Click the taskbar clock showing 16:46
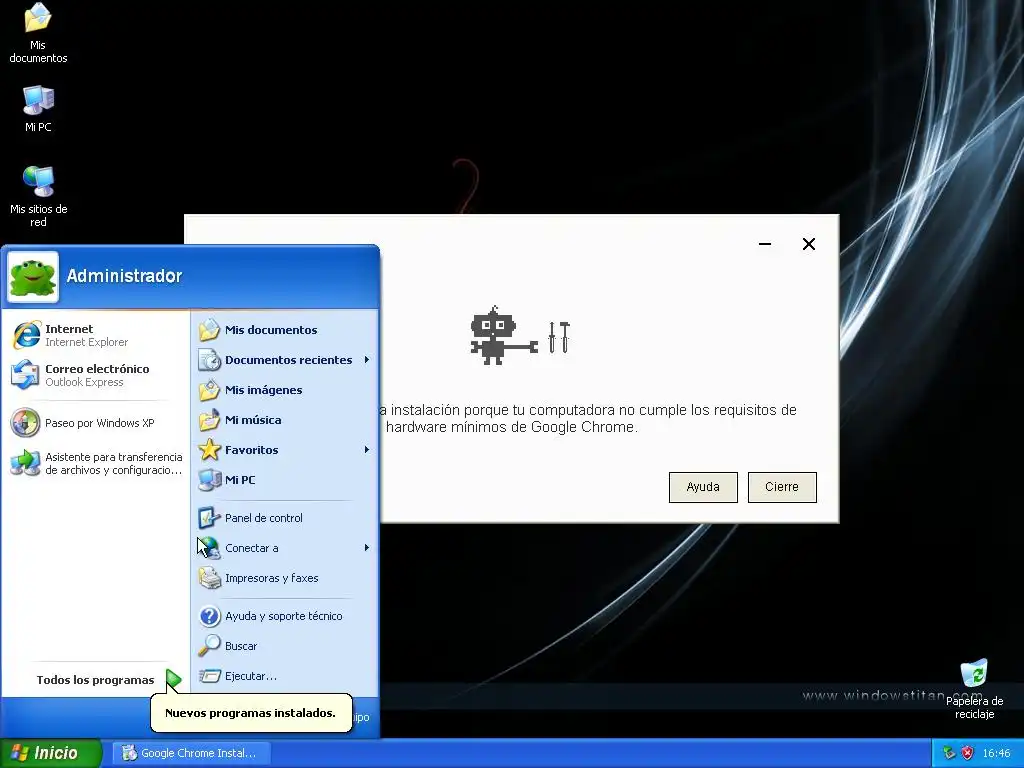 997,753
